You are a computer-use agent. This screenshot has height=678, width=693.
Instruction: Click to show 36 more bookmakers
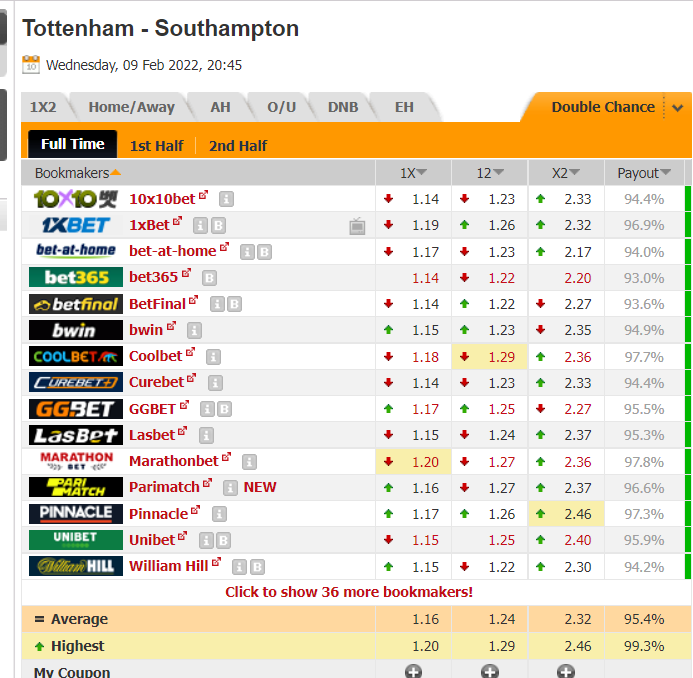pos(349,592)
